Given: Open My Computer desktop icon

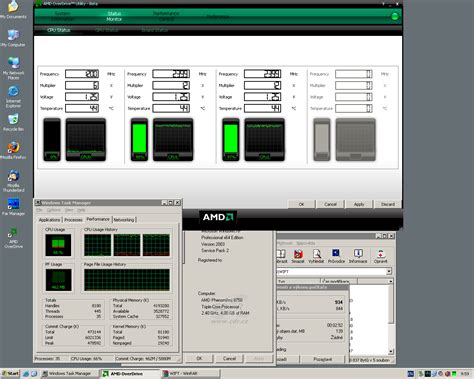Looking at the screenshot, I should click(13, 38).
